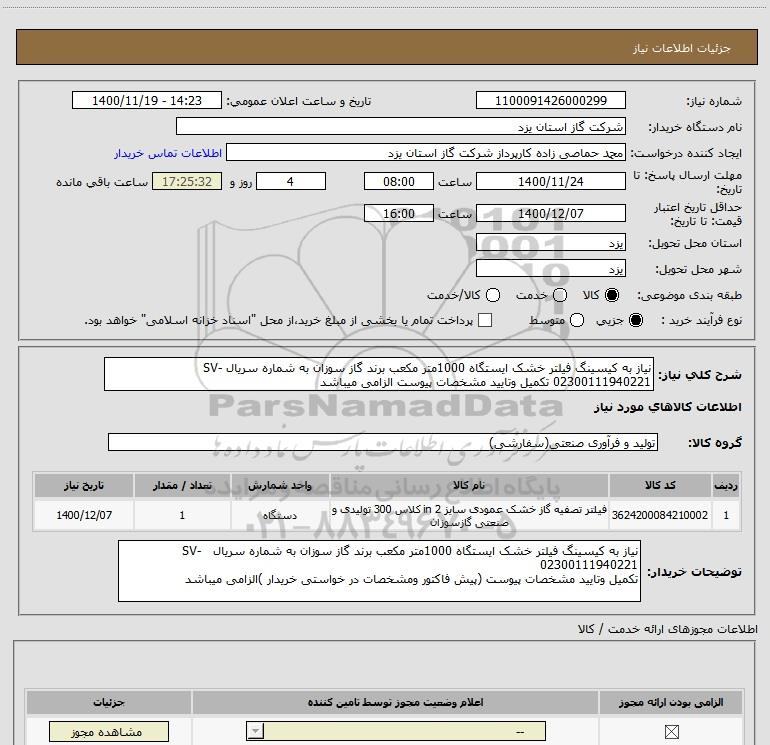Viewport: 770px width, 745px height.
Task: Click the مشاهده مجوز button
Action: (x=109, y=732)
